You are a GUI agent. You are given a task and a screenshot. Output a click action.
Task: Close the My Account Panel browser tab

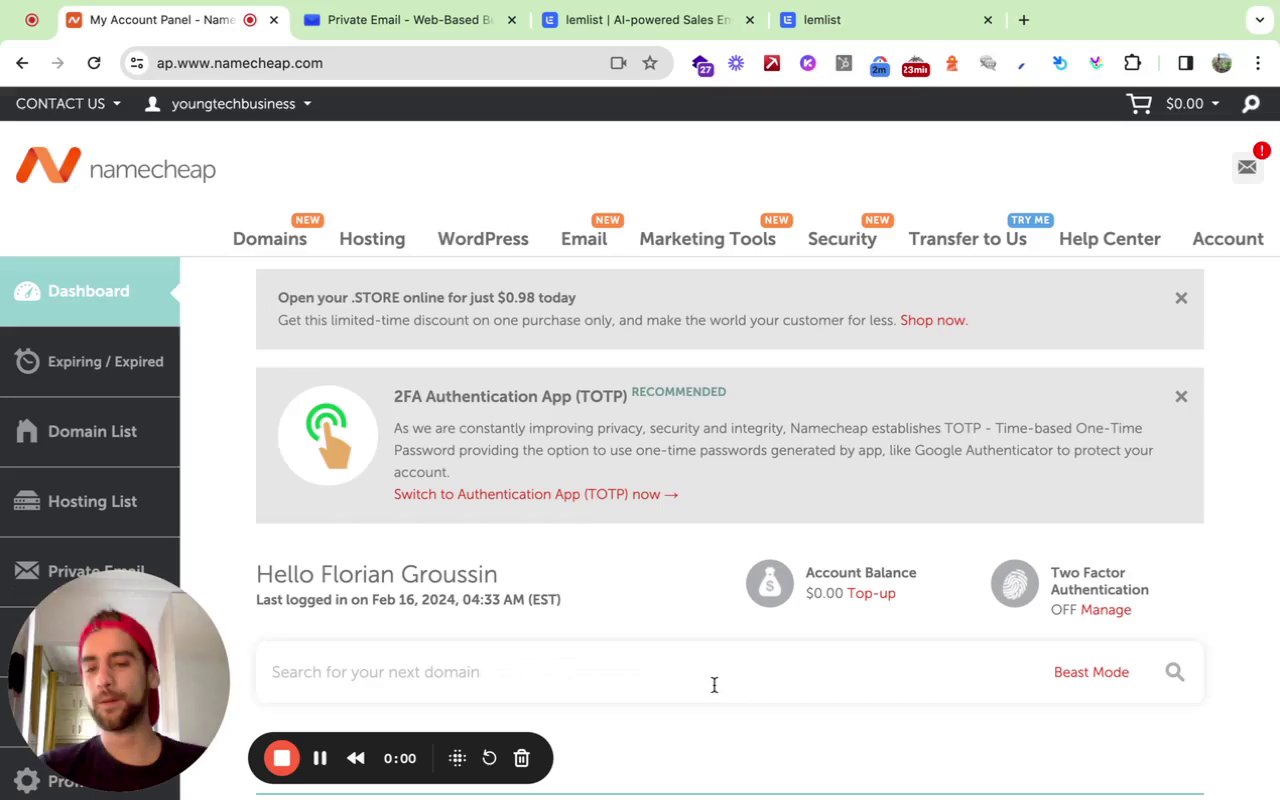[274, 20]
